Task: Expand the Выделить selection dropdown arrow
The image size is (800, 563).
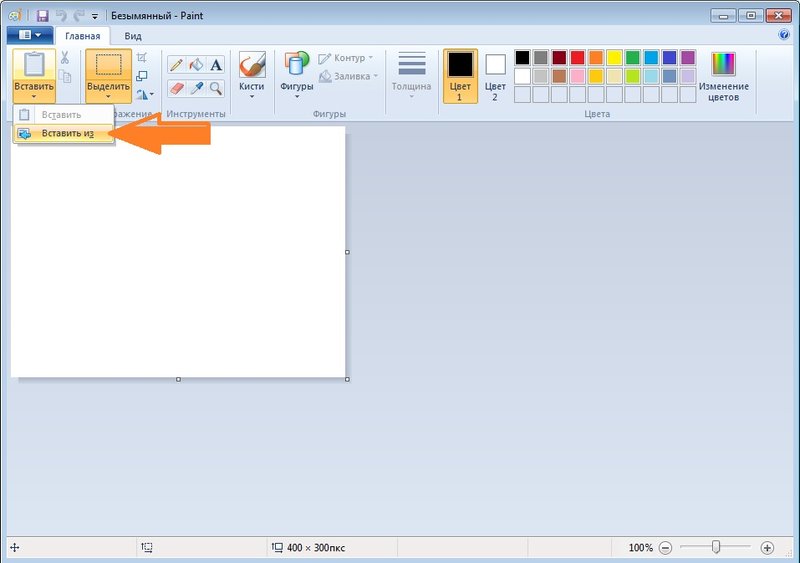Action: coord(108,97)
